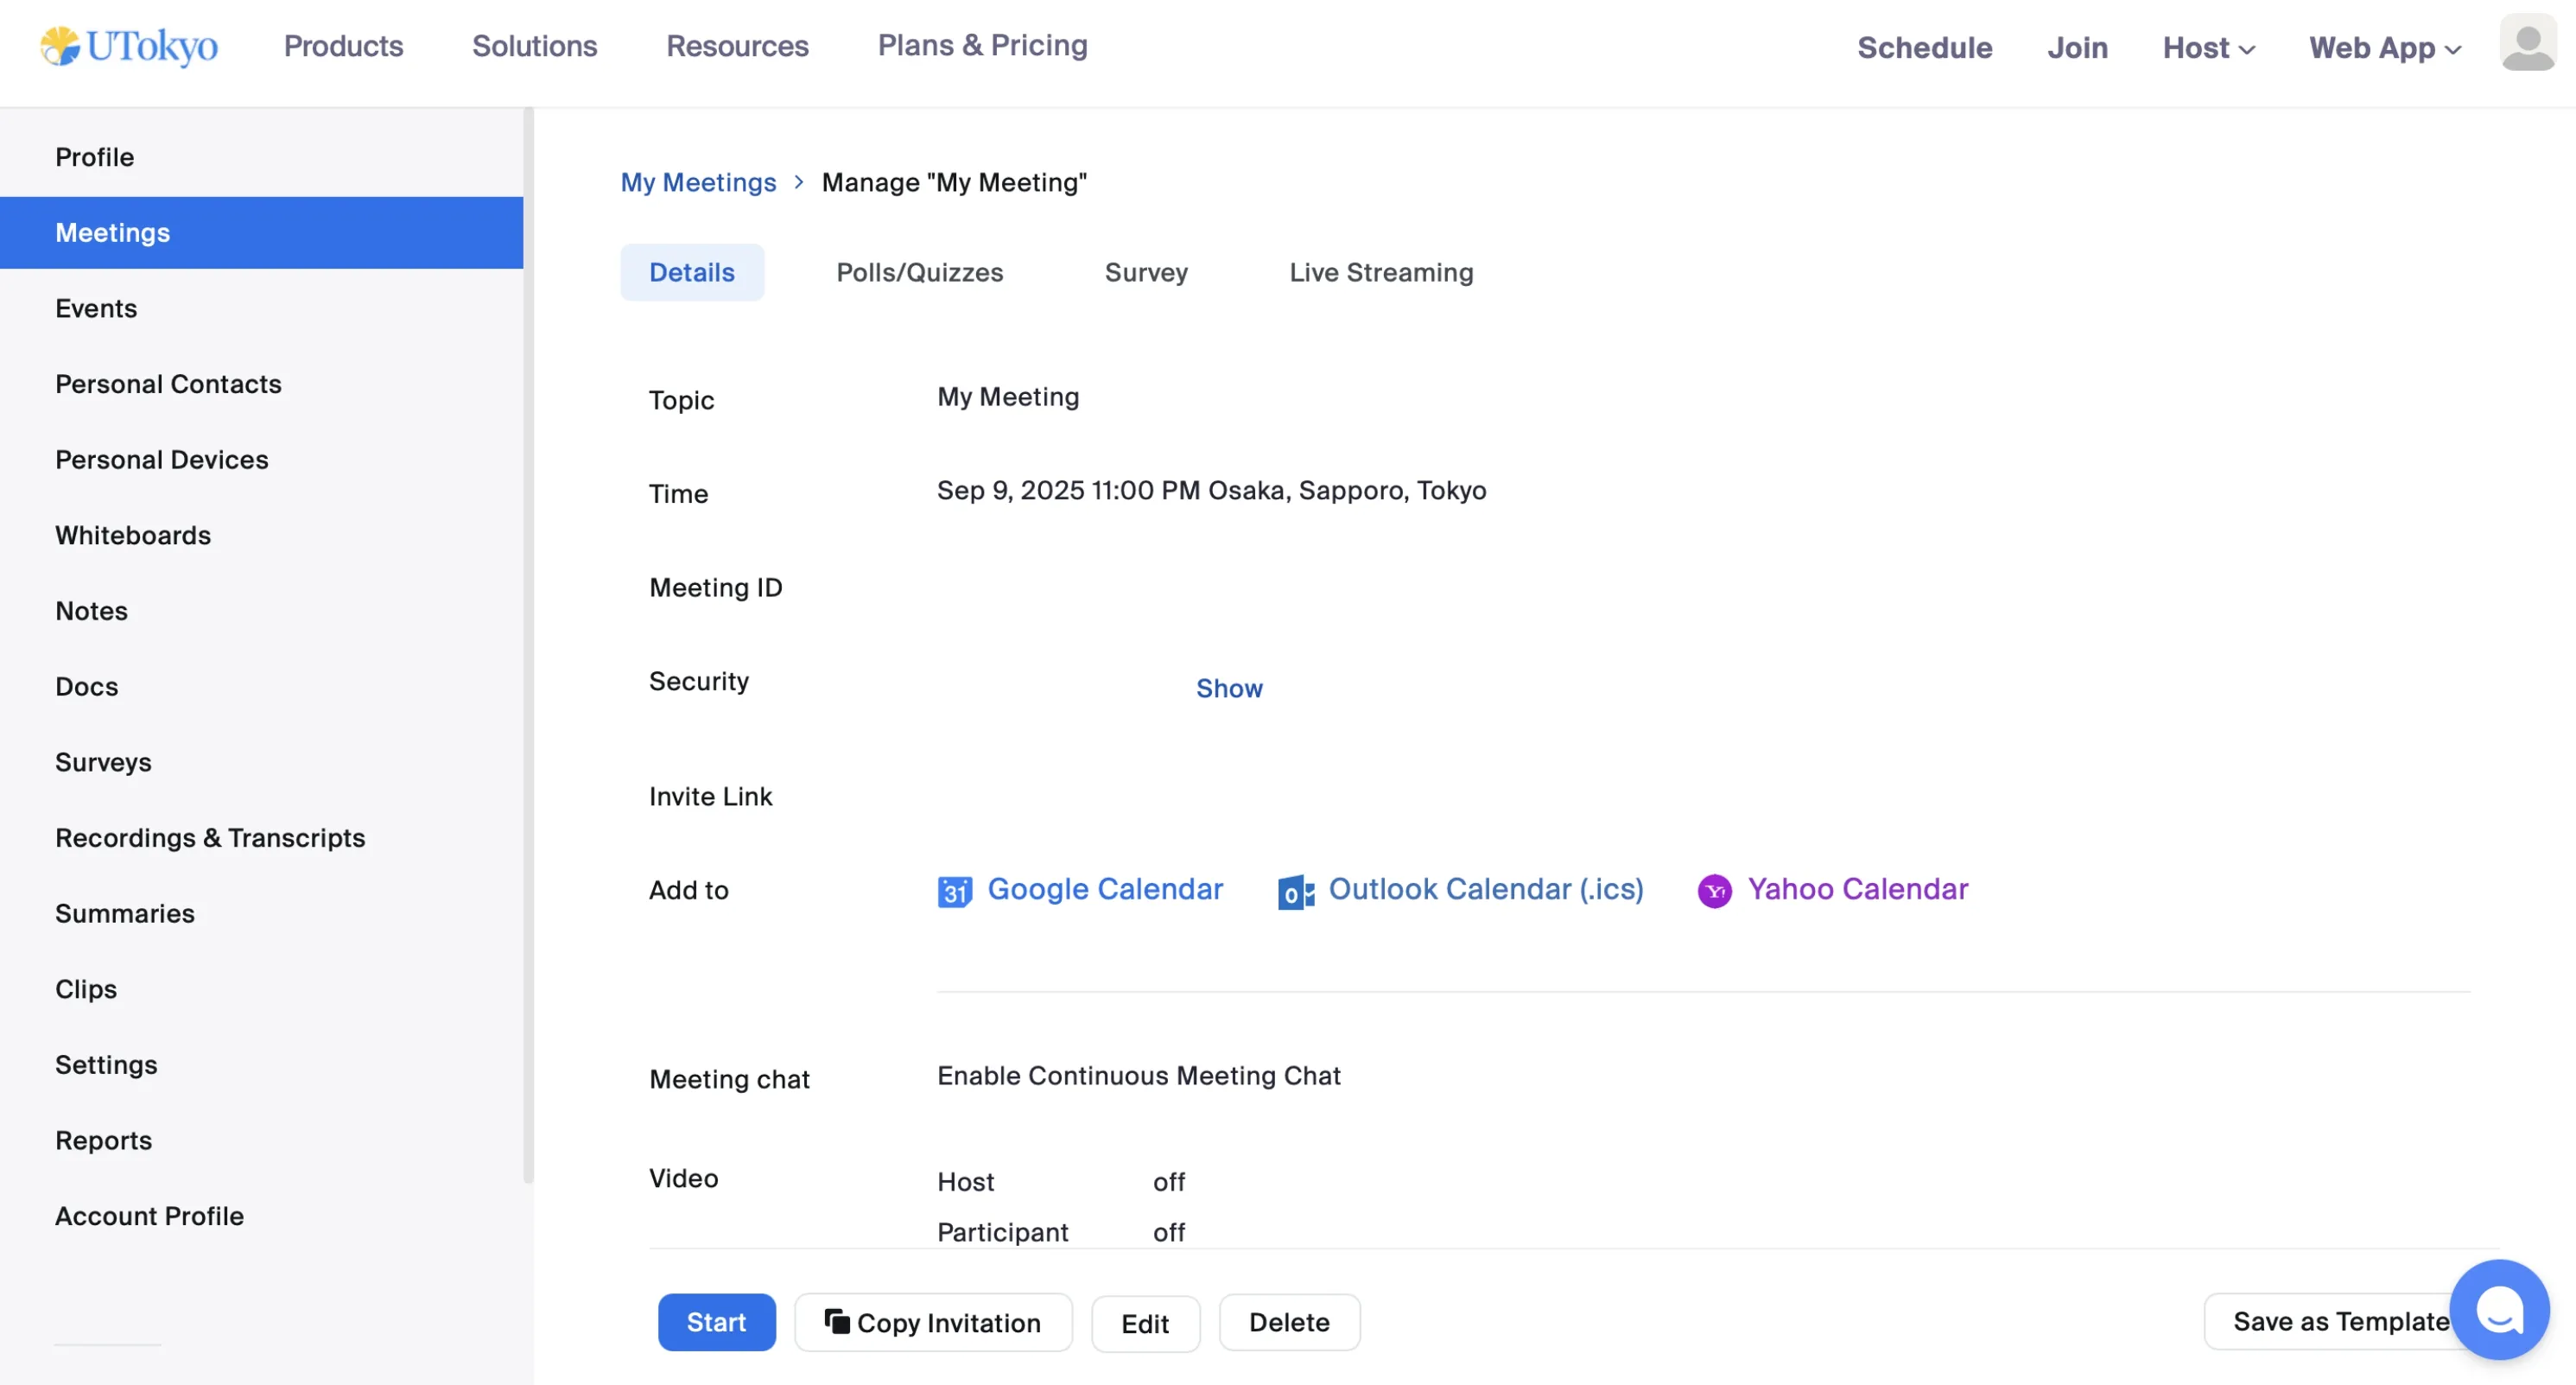Open Recordings & Transcripts in sidebar

210,837
